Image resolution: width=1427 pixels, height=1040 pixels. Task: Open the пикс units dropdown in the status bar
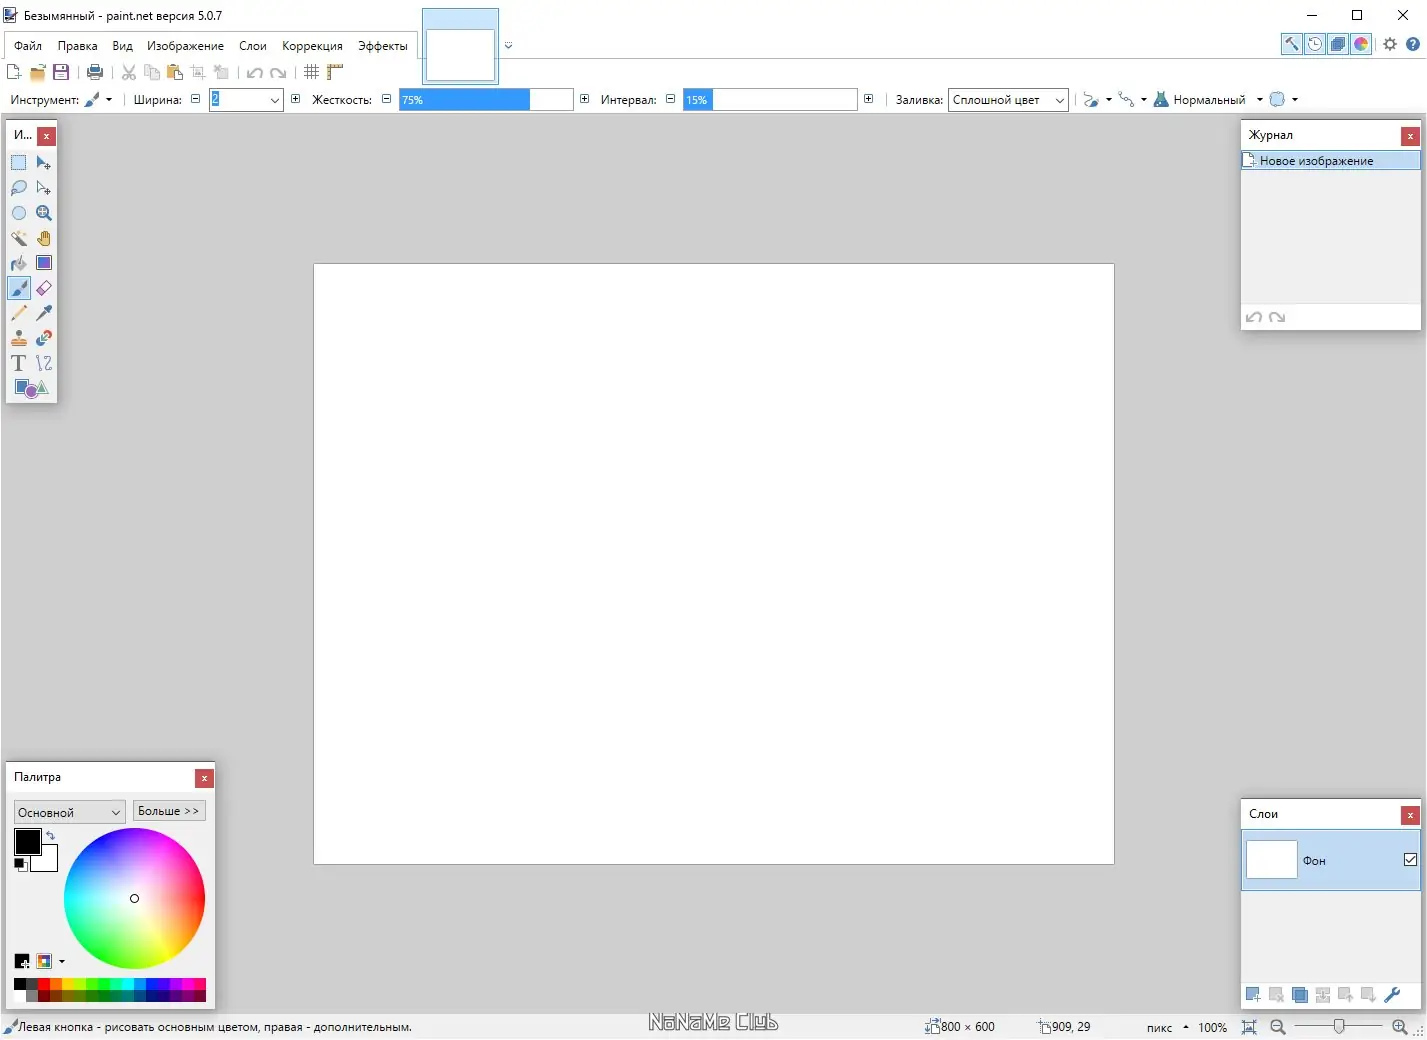[x=1168, y=1027]
